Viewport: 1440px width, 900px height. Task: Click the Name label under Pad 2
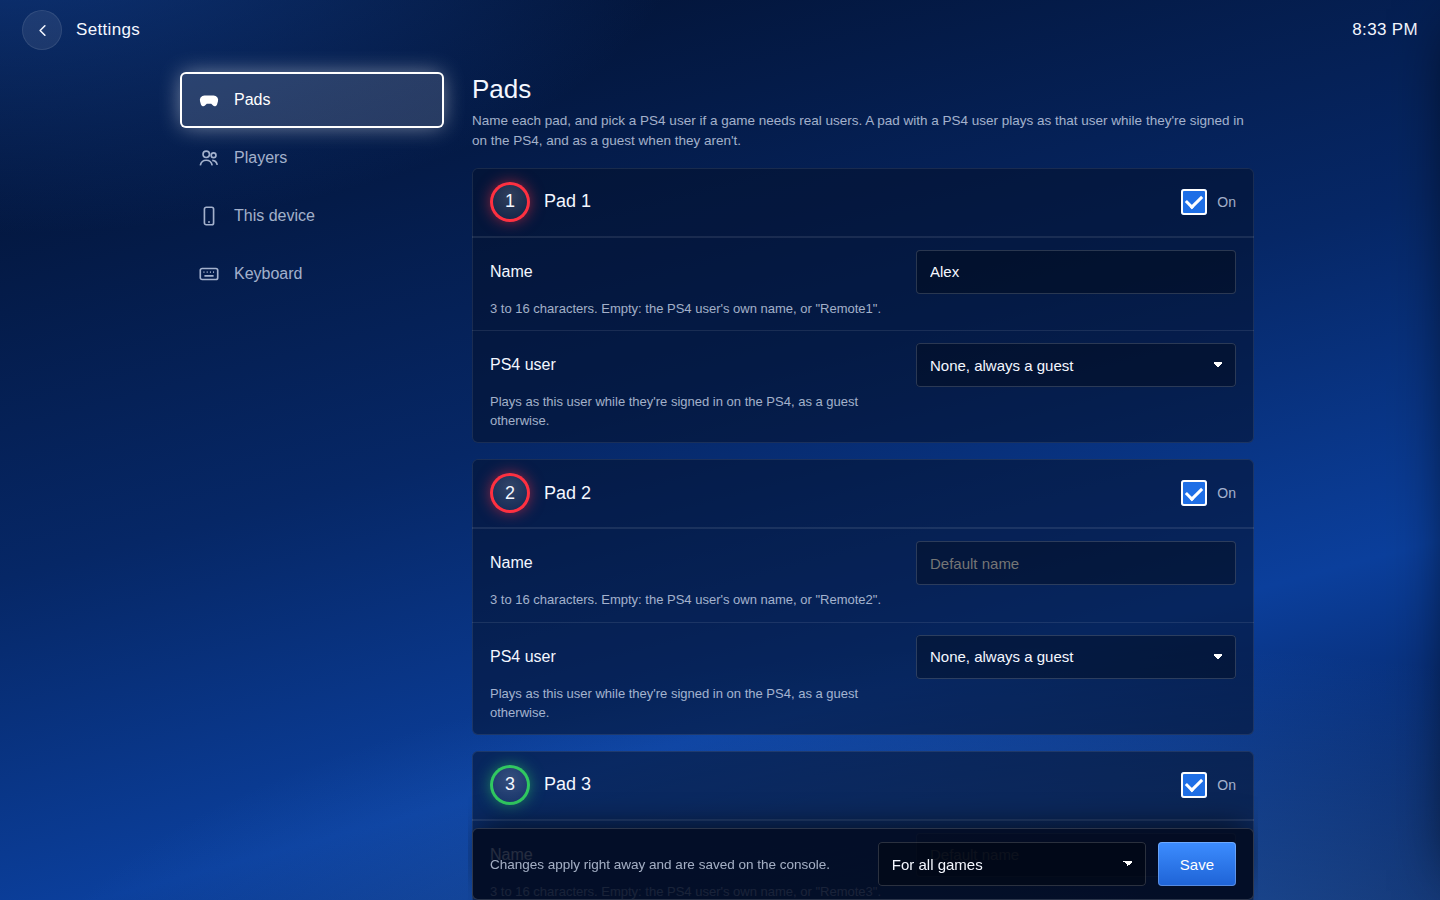[511, 563]
